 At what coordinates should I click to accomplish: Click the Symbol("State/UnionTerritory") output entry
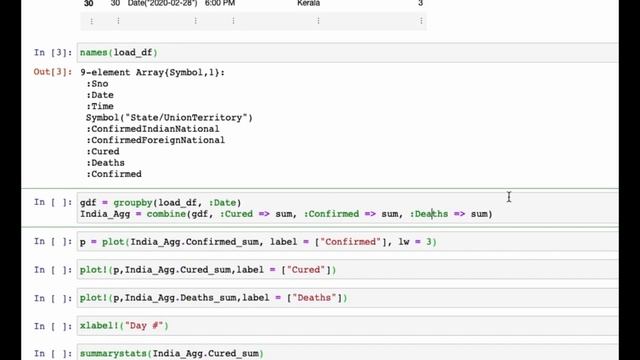coord(169,118)
